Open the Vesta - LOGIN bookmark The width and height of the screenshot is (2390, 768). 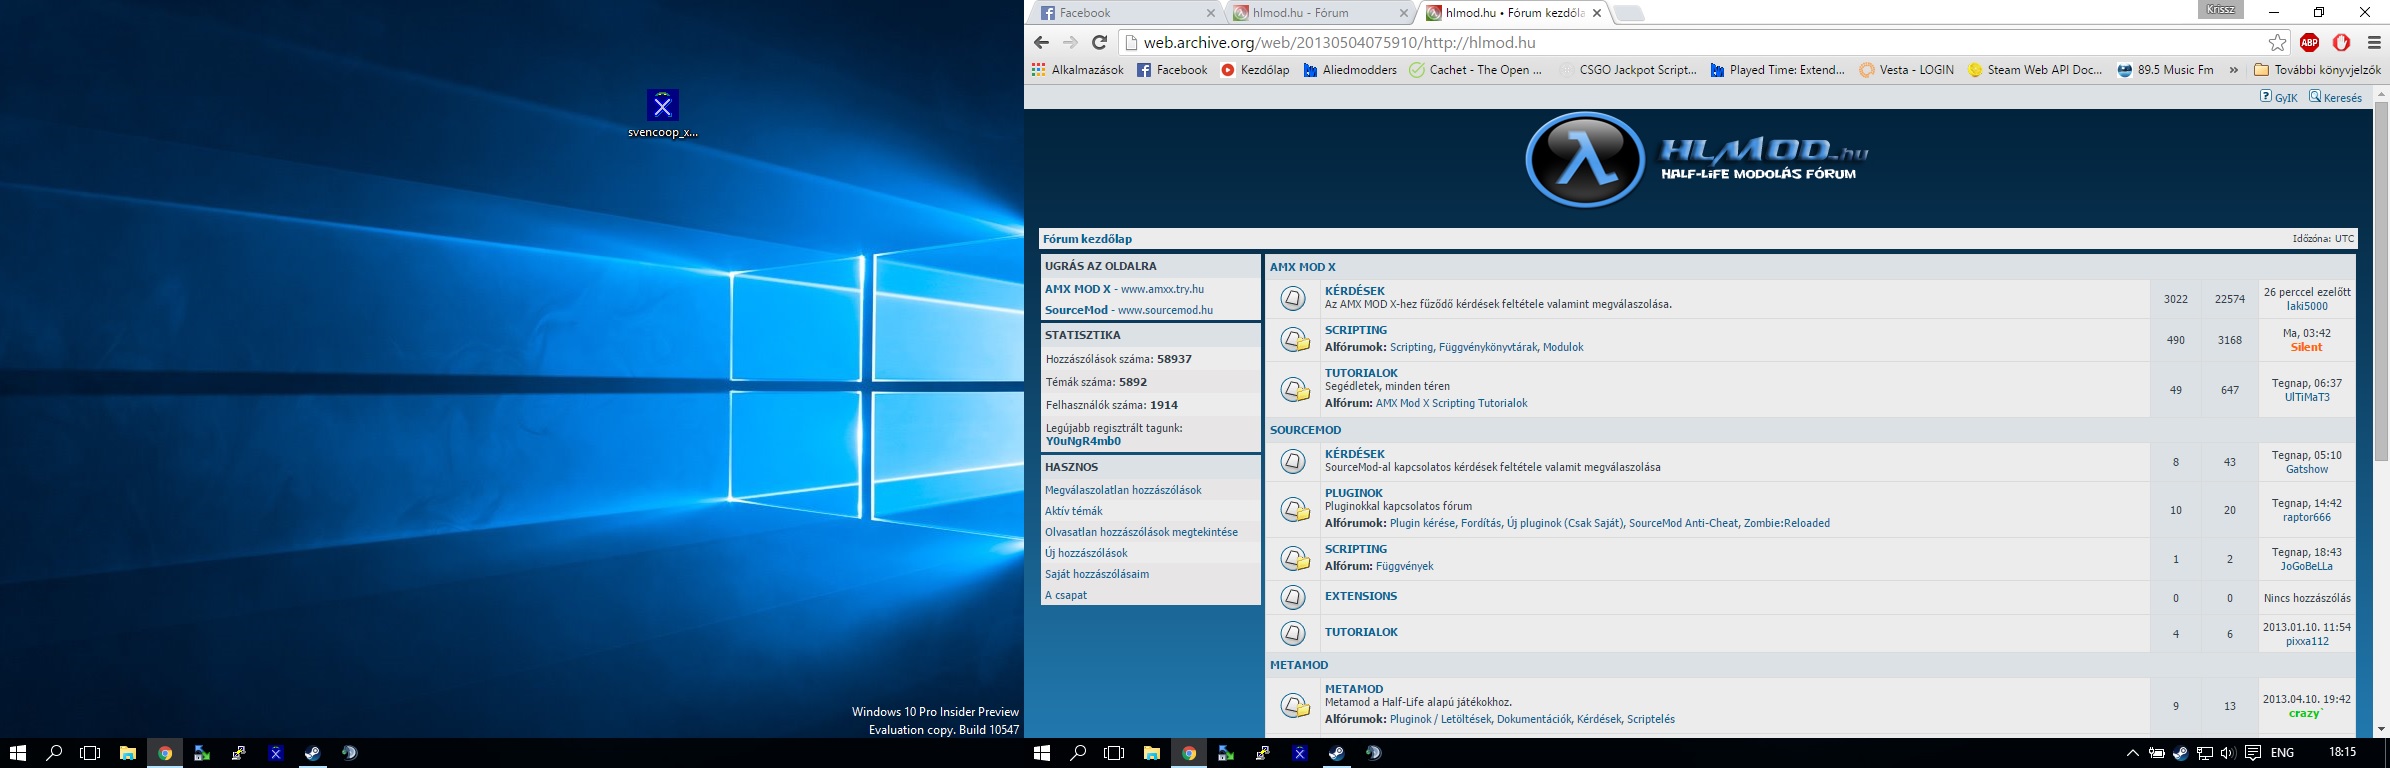[1906, 70]
